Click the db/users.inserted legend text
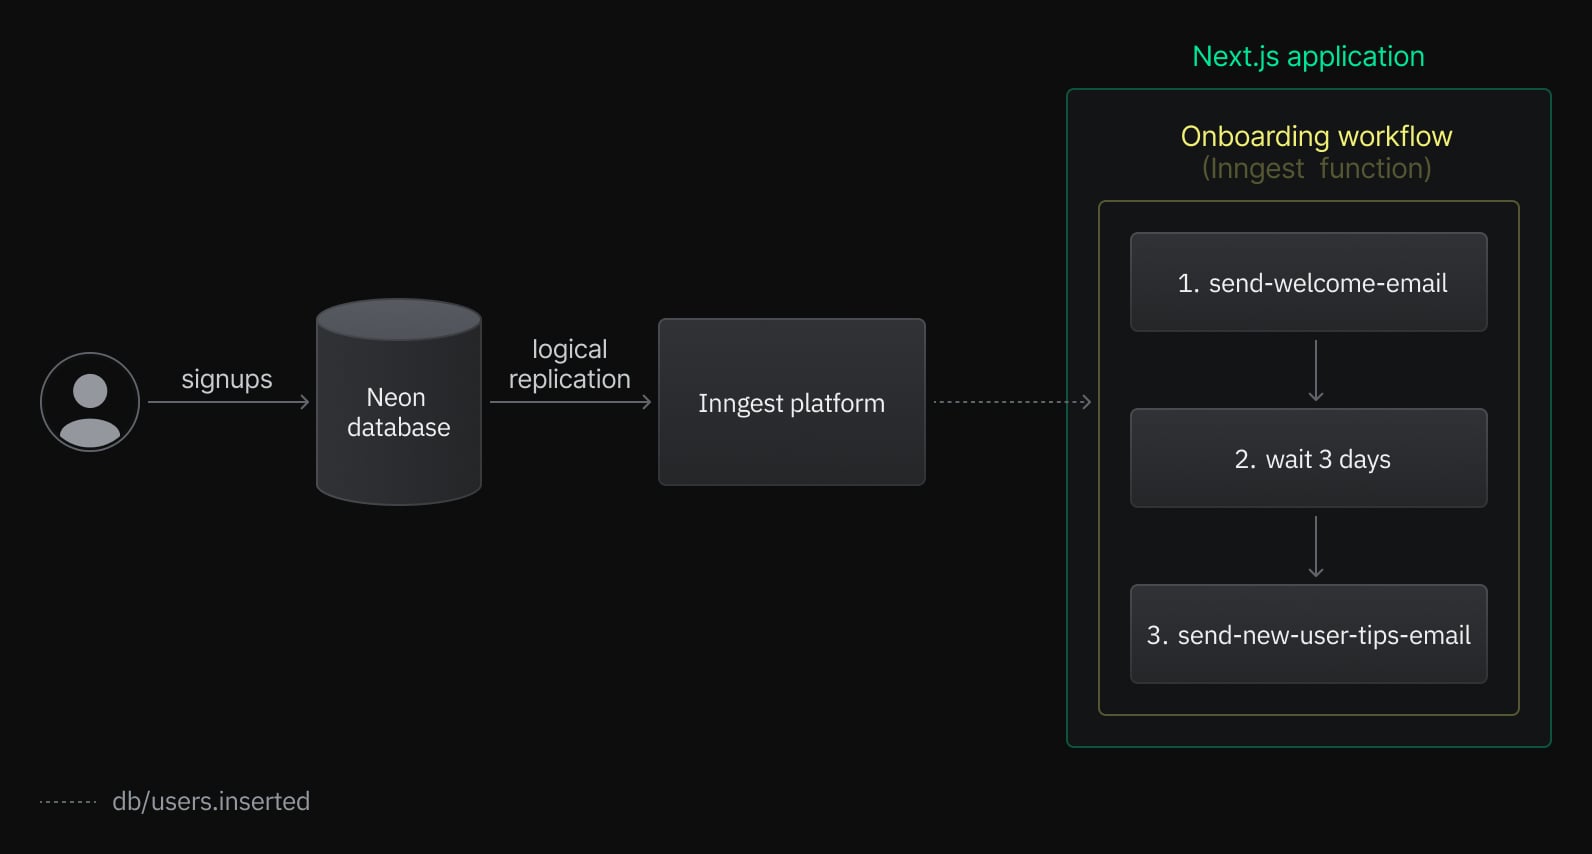Screen dimensions: 1592x854 [x=211, y=802]
